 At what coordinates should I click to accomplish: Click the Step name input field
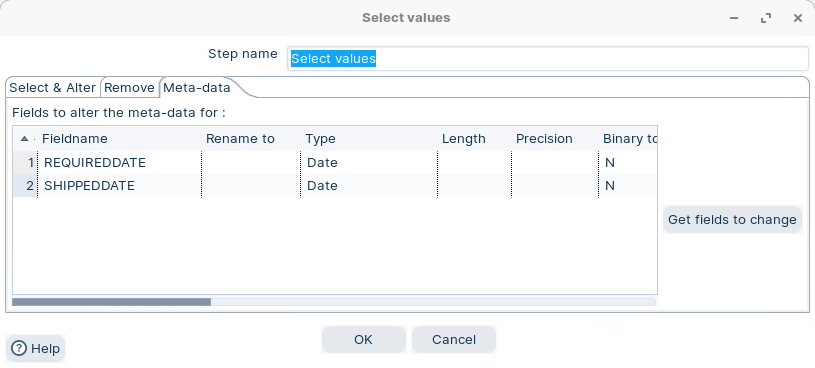pos(548,59)
